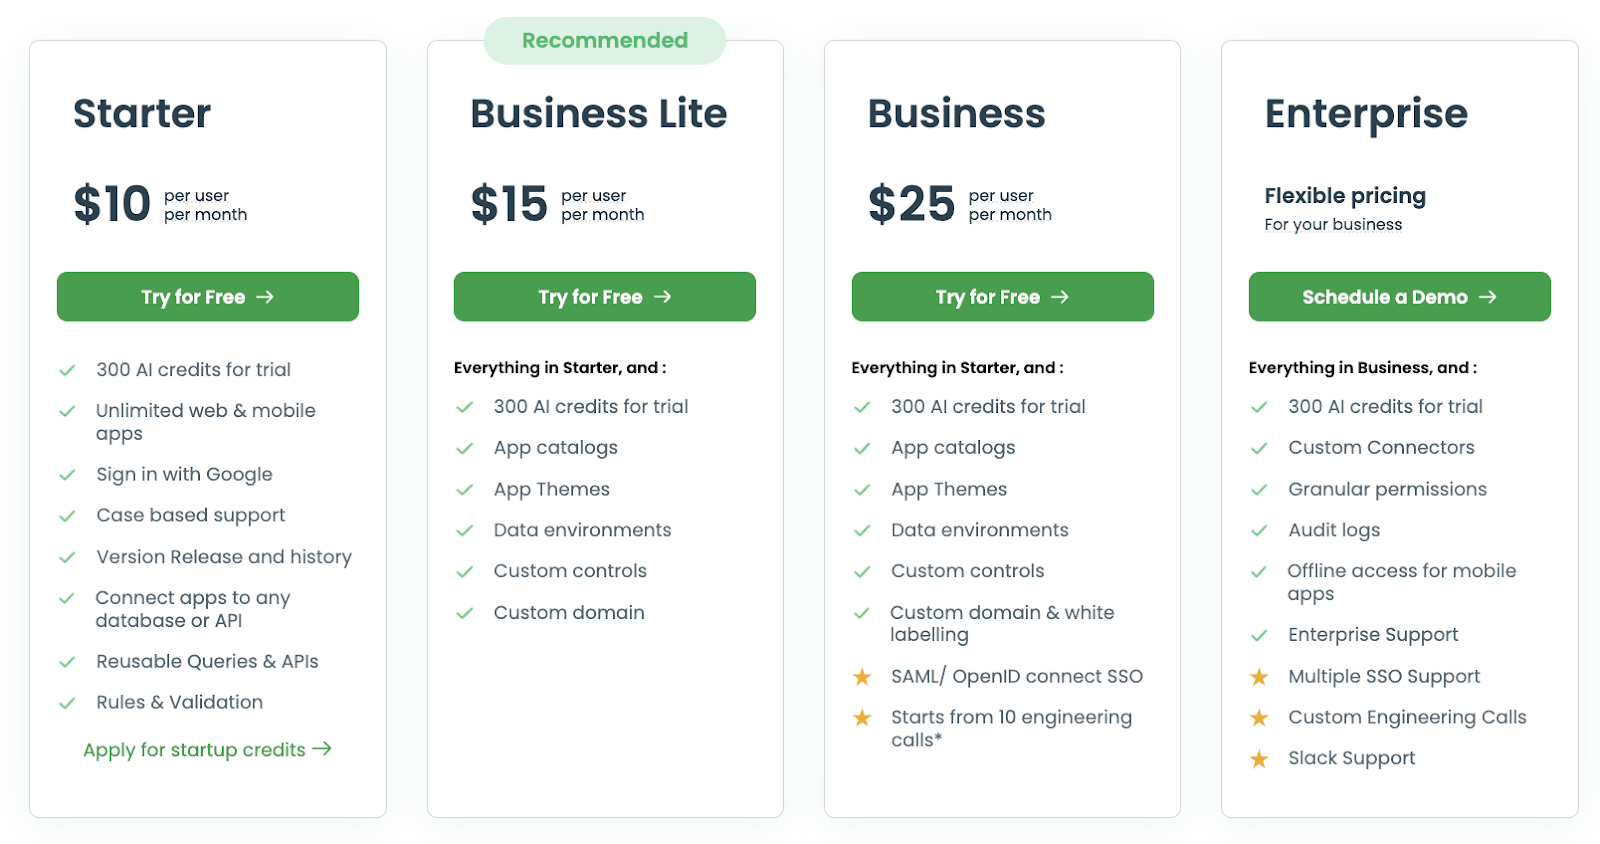Click Try for Free under the $25 Business plan
1600x844 pixels.
1002,297
